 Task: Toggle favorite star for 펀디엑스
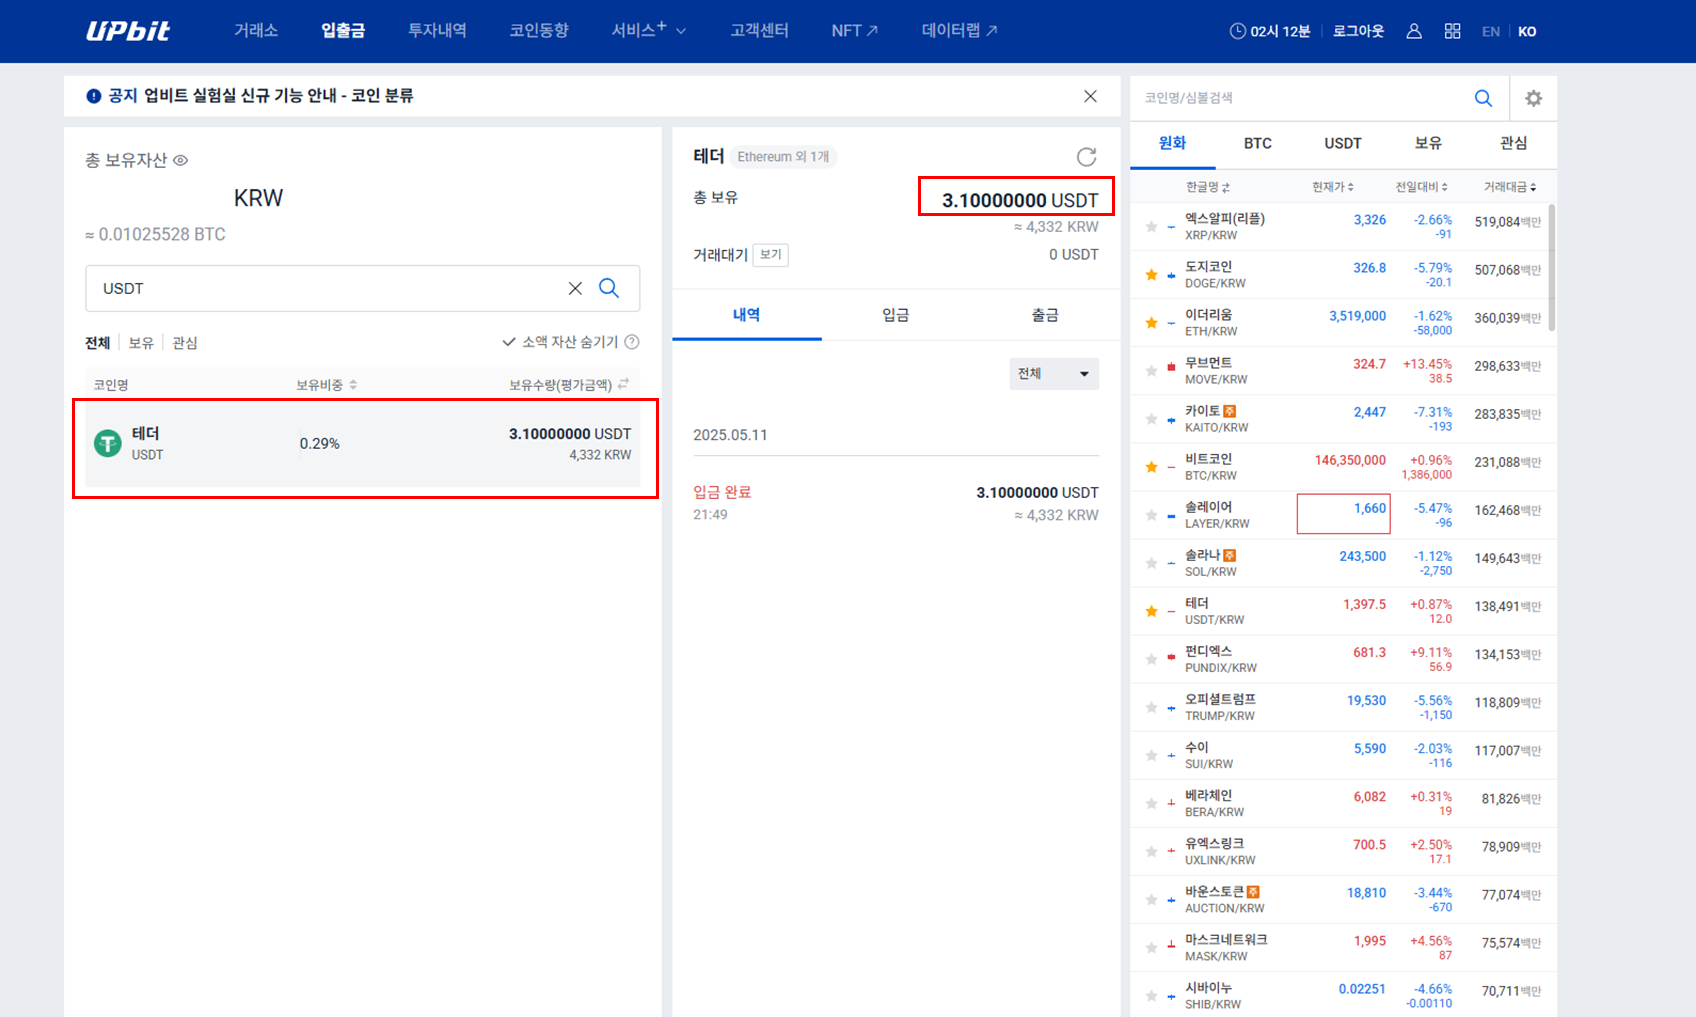1151,659
